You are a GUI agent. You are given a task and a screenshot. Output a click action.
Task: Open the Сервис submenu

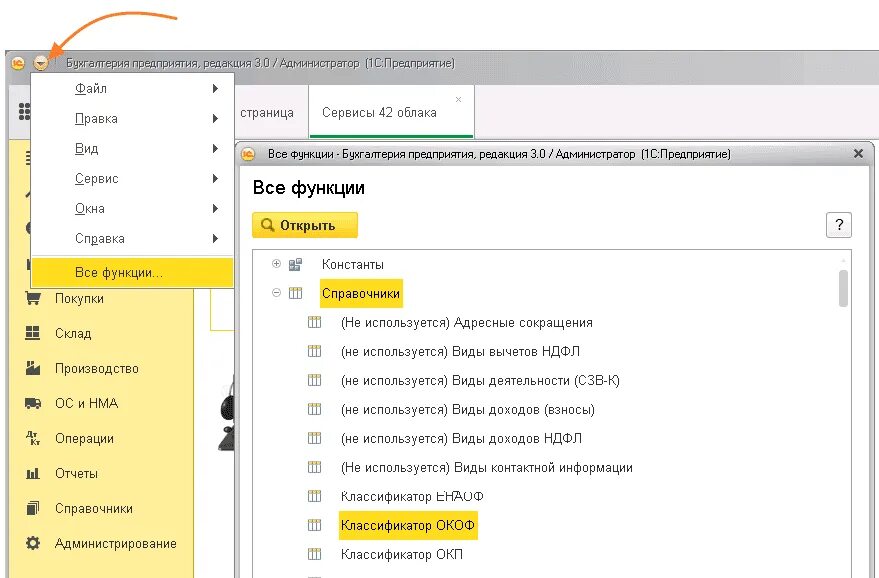(x=132, y=178)
